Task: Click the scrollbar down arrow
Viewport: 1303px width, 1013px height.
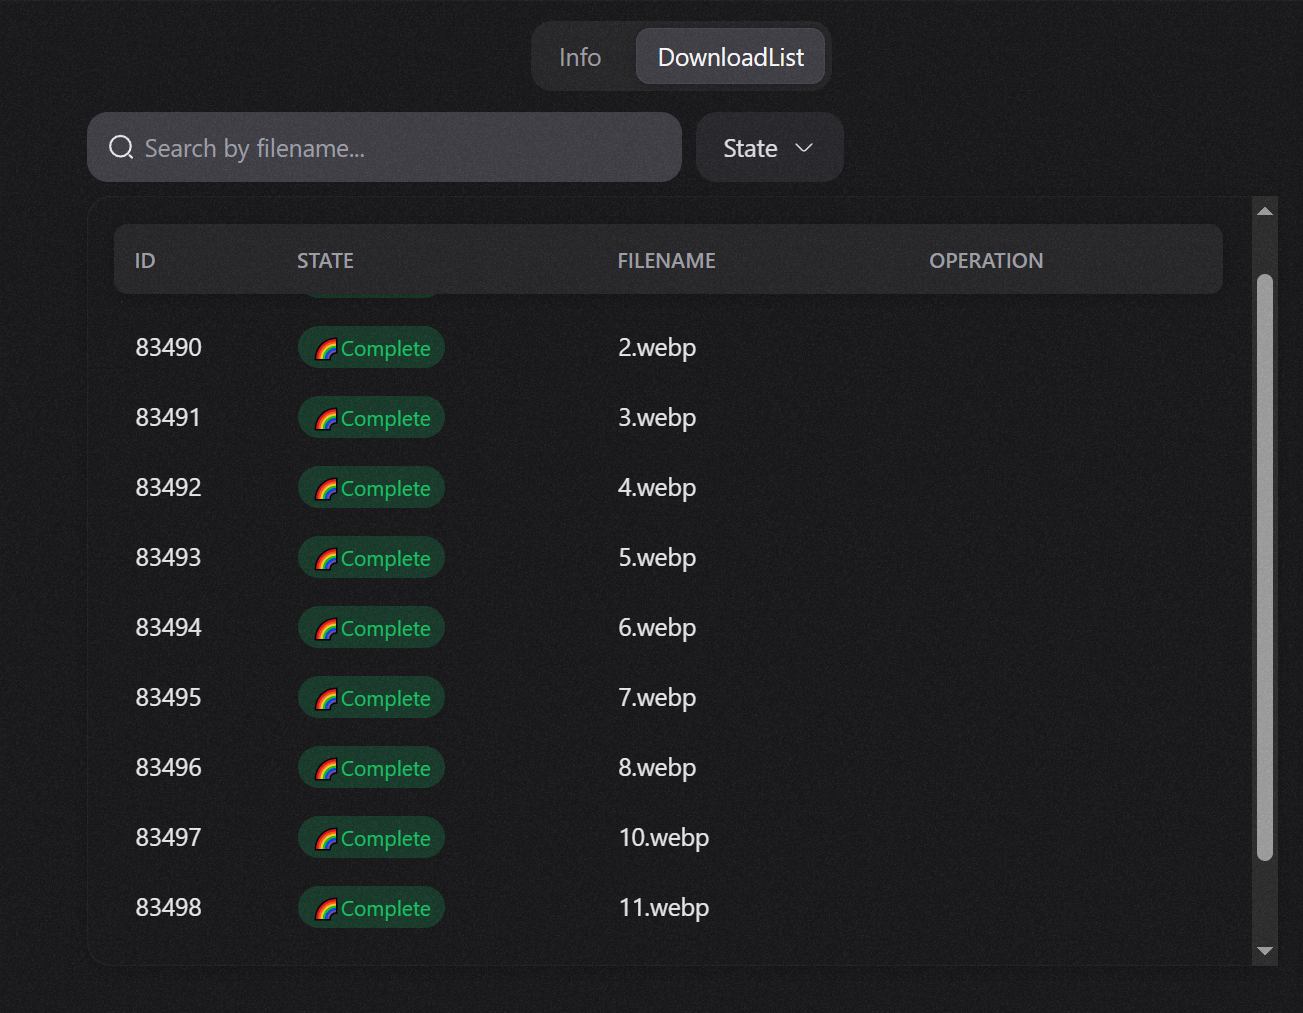Action: 1265,951
